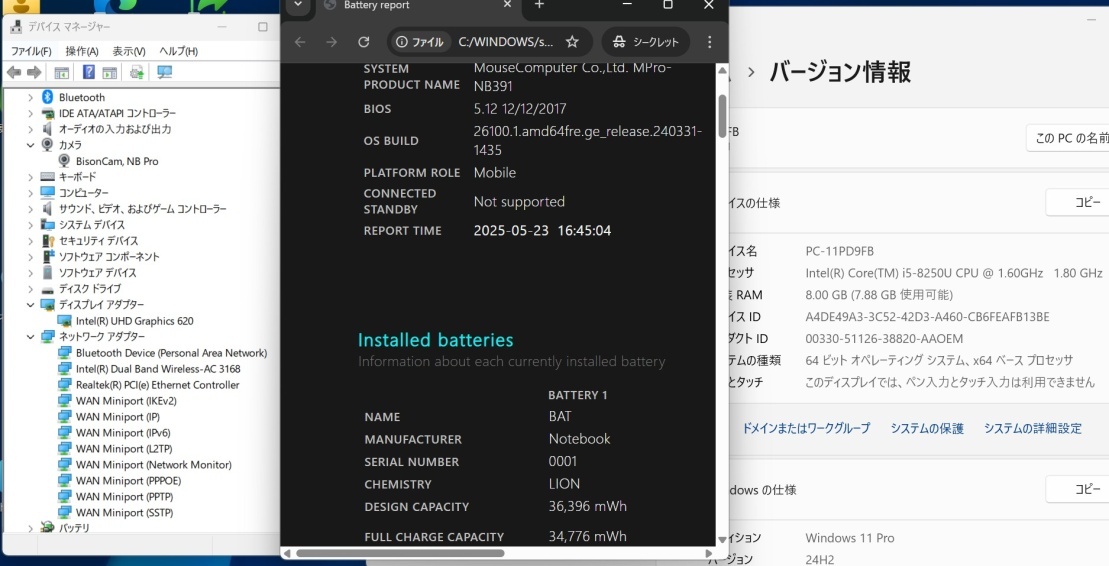
Task: Select Realtek(R) PCI(e) Ethernet Controller
Action: click(x=158, y=385)
